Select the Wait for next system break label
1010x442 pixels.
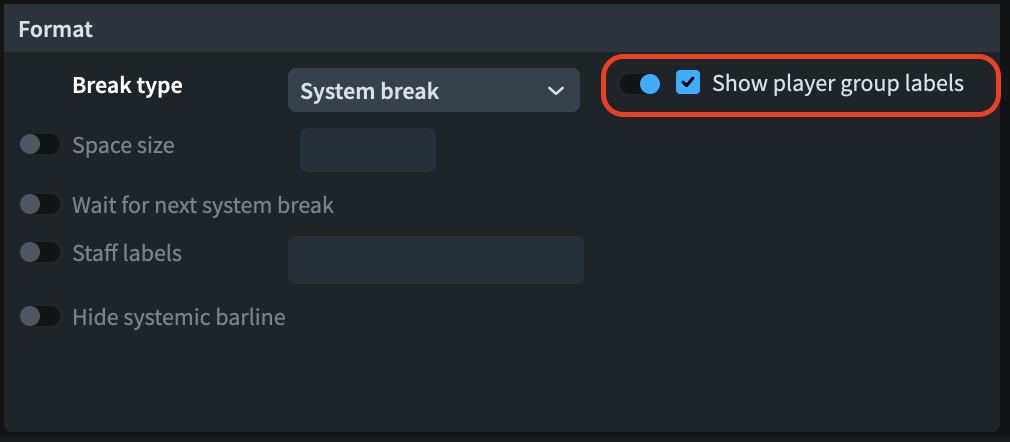click(x=202, y=205)
